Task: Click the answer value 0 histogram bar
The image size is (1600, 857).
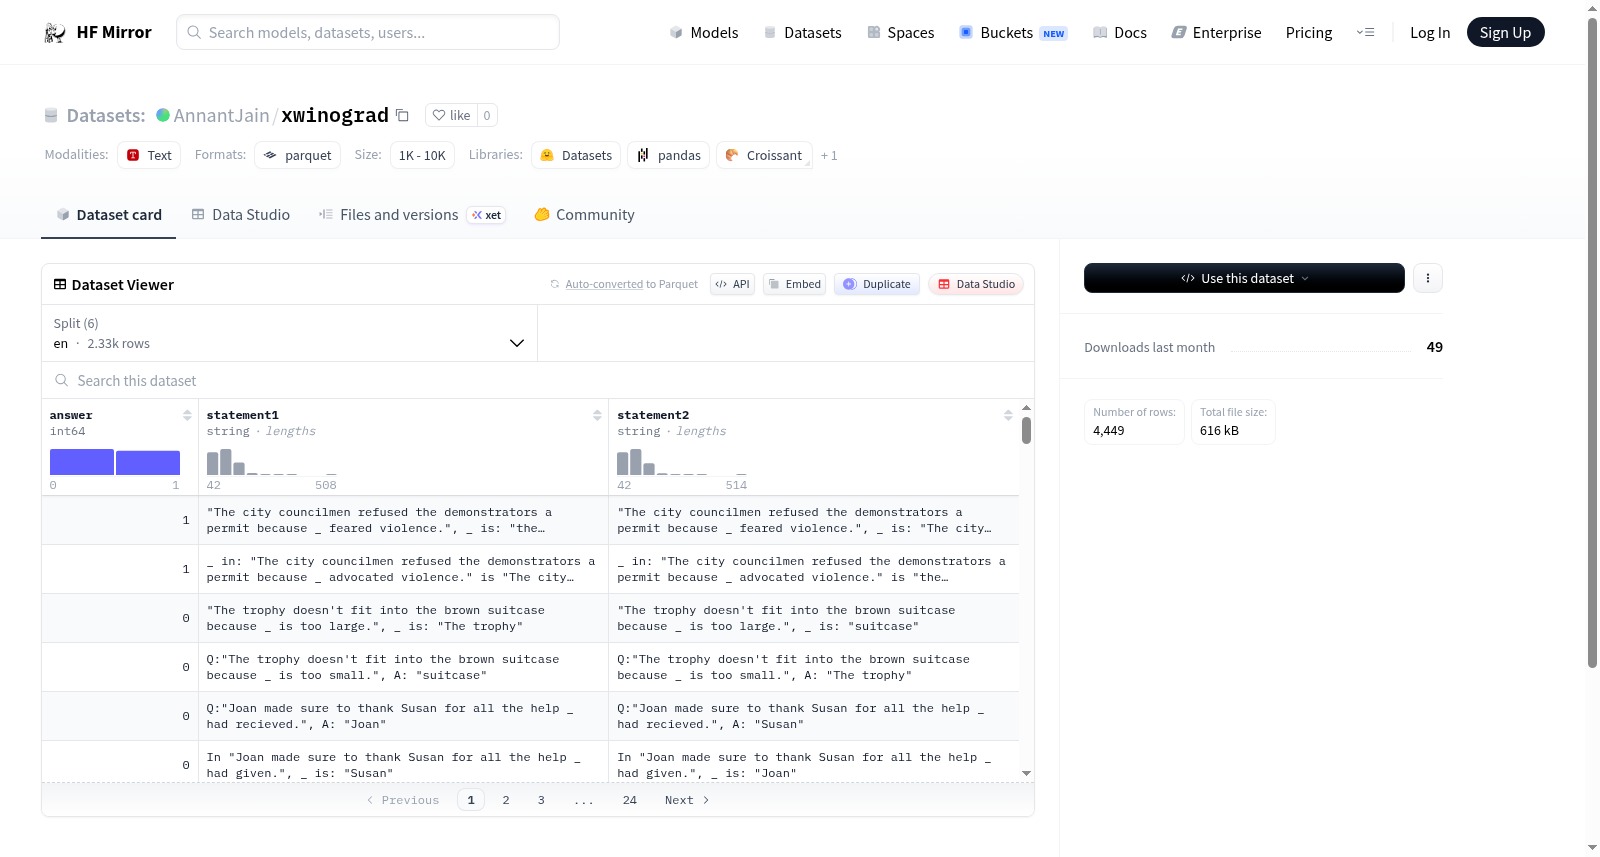Action: 82,462
